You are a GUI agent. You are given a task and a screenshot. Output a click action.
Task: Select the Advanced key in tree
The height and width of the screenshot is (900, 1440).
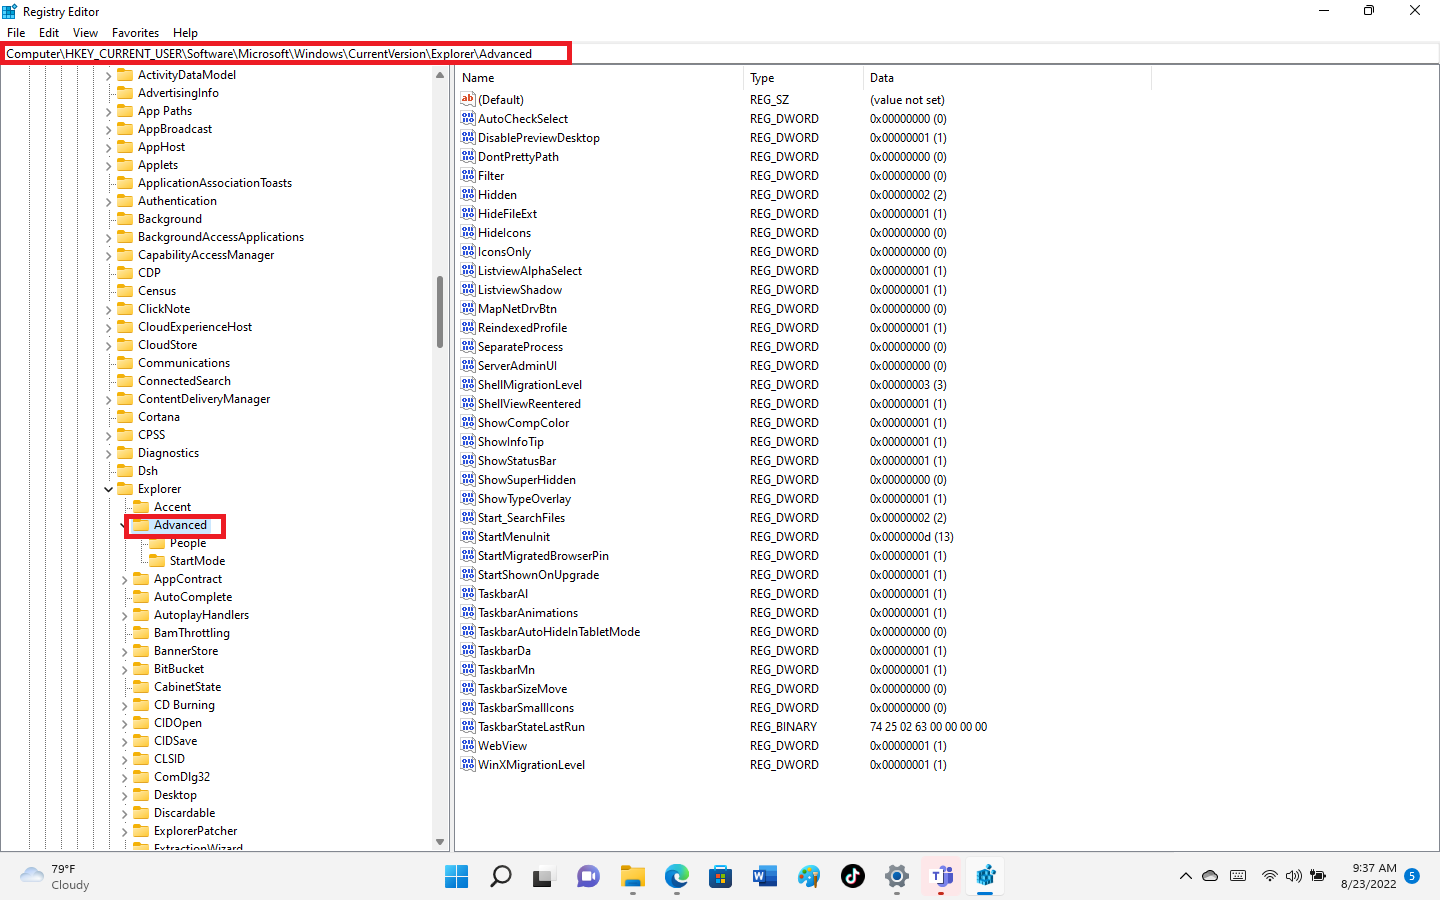coord(180,525)
